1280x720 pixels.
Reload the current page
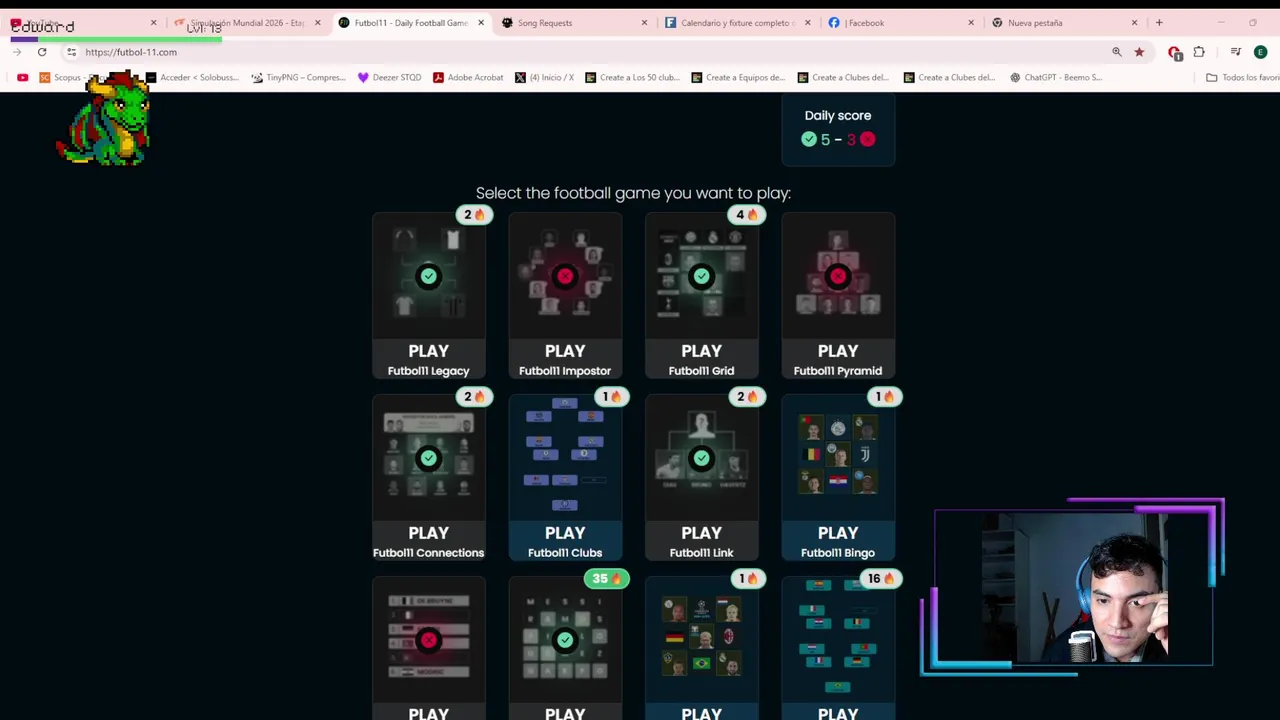click(42, 52)
